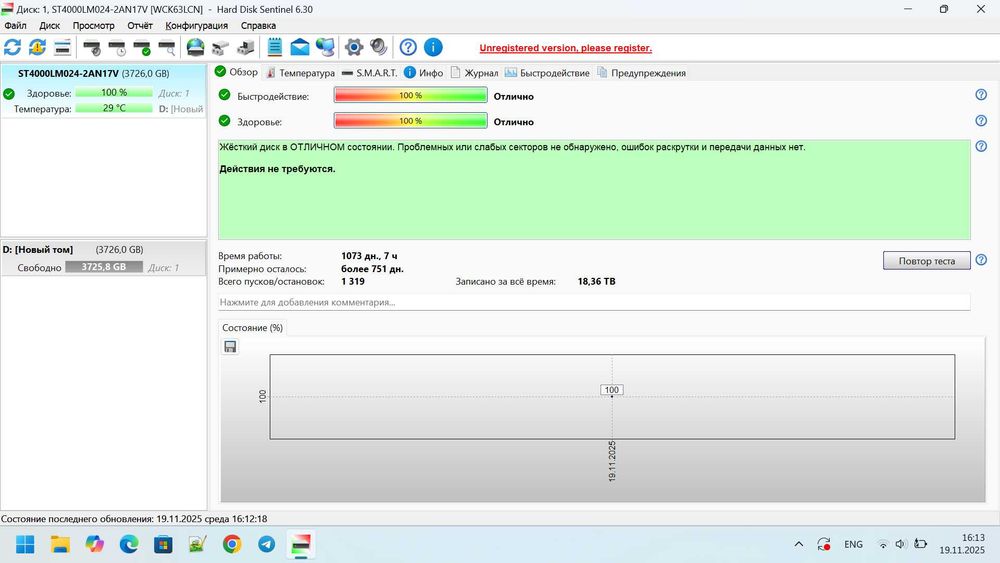
Task: Switch to the Быстродействие tab
Action: click(547, 73)
